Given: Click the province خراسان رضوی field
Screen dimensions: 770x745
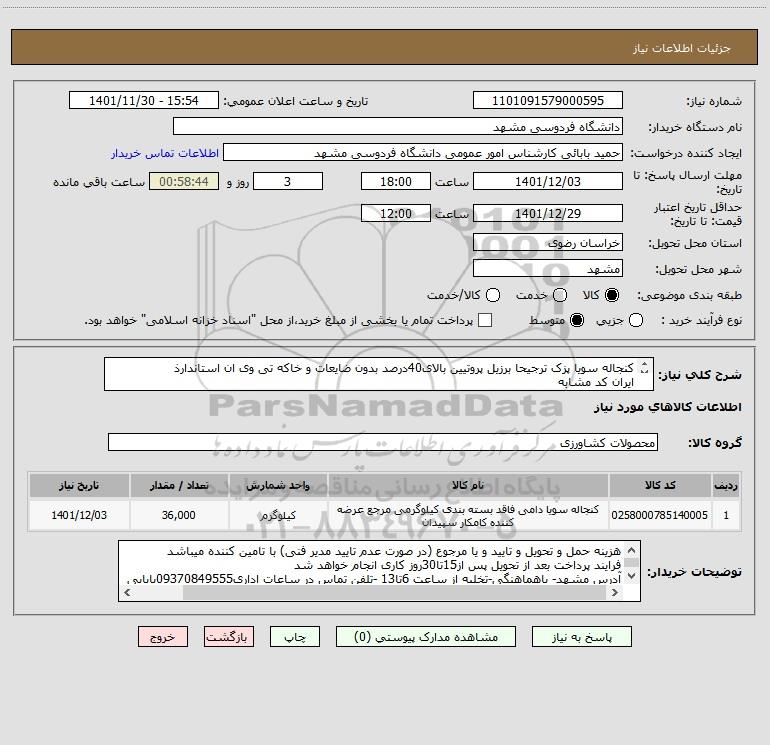Looking at the screenshot, I should tap(548, 242).
